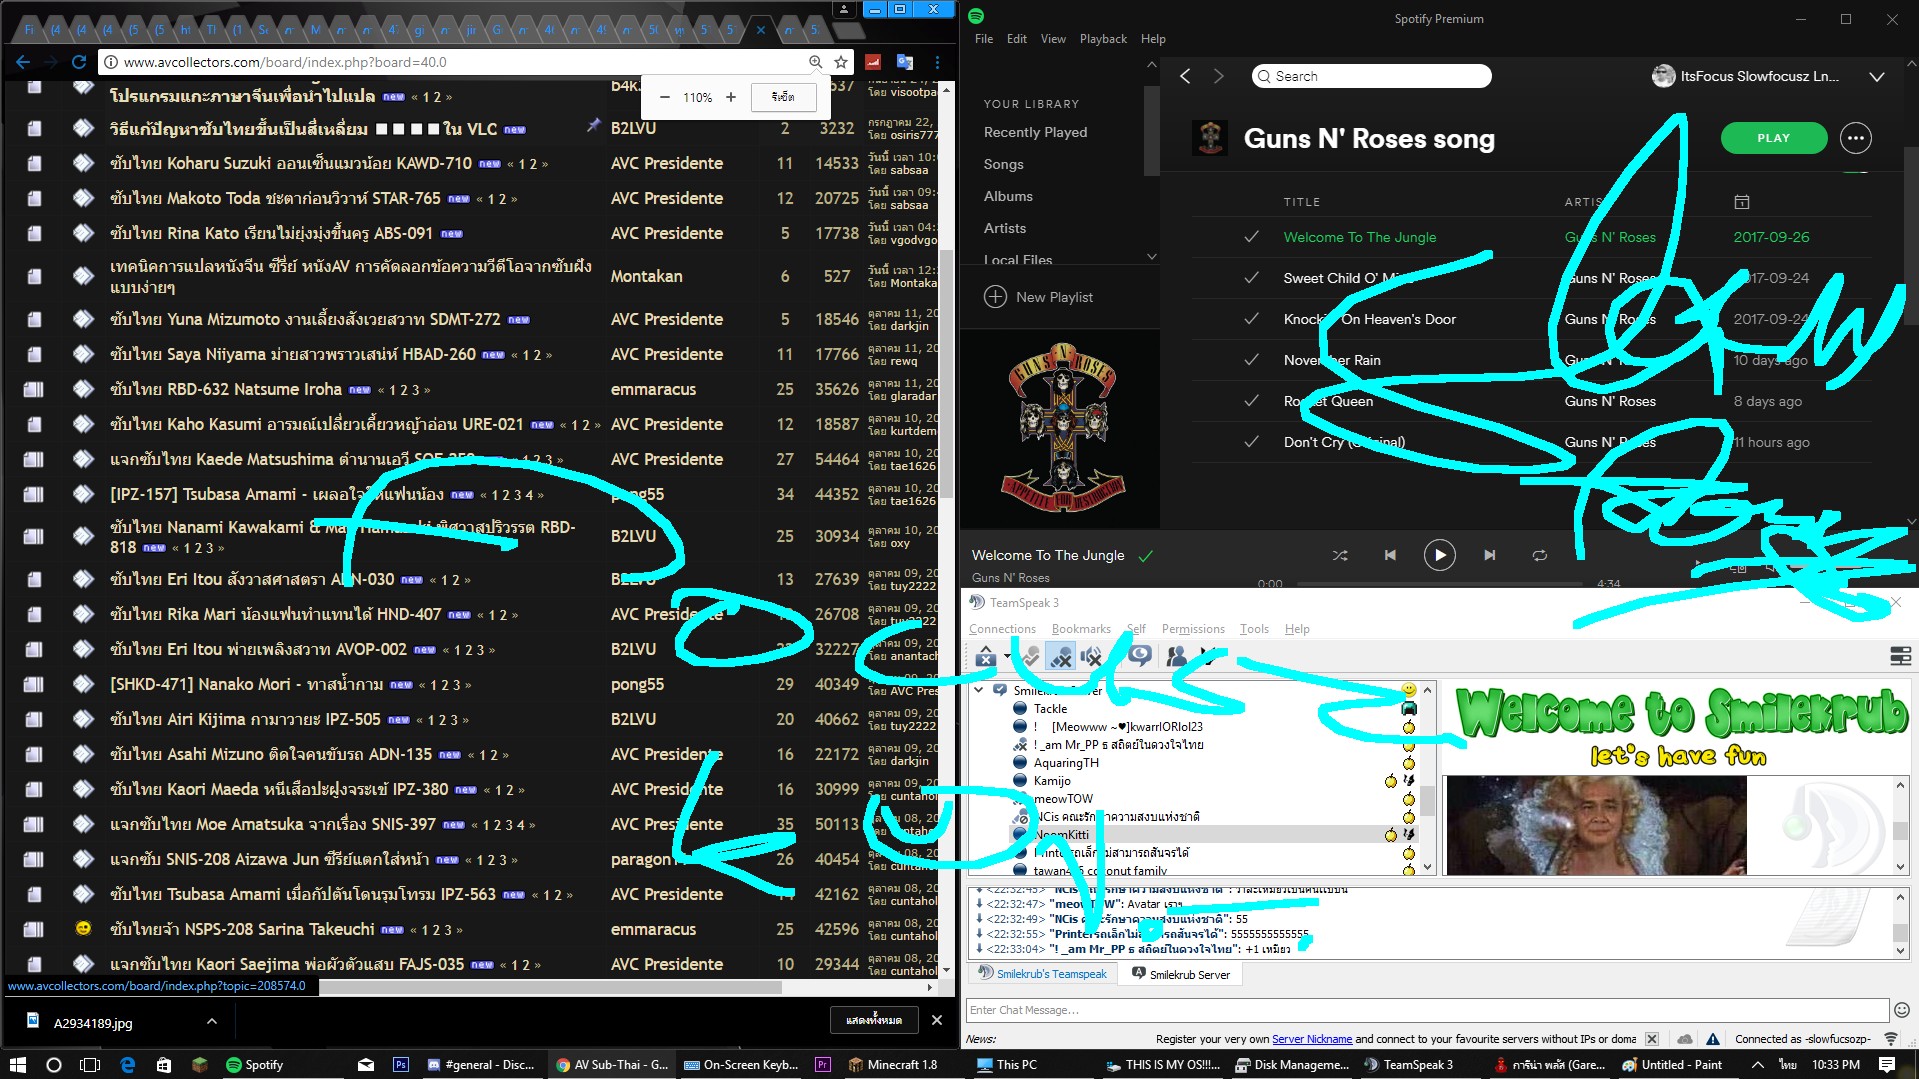Switch to the Smilekrub Server chat tab
This screenshot has width=1919, height=1079.
coord(1181,974)
